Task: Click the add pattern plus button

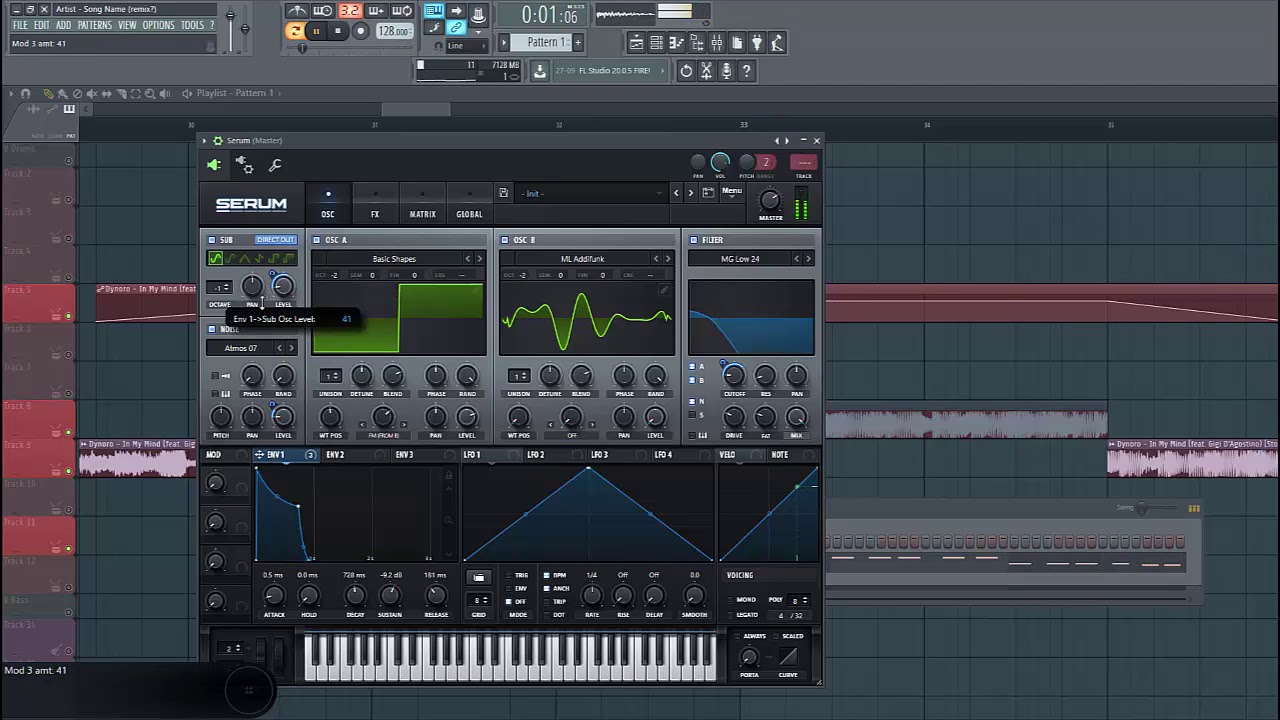Action: click(577, 42)
